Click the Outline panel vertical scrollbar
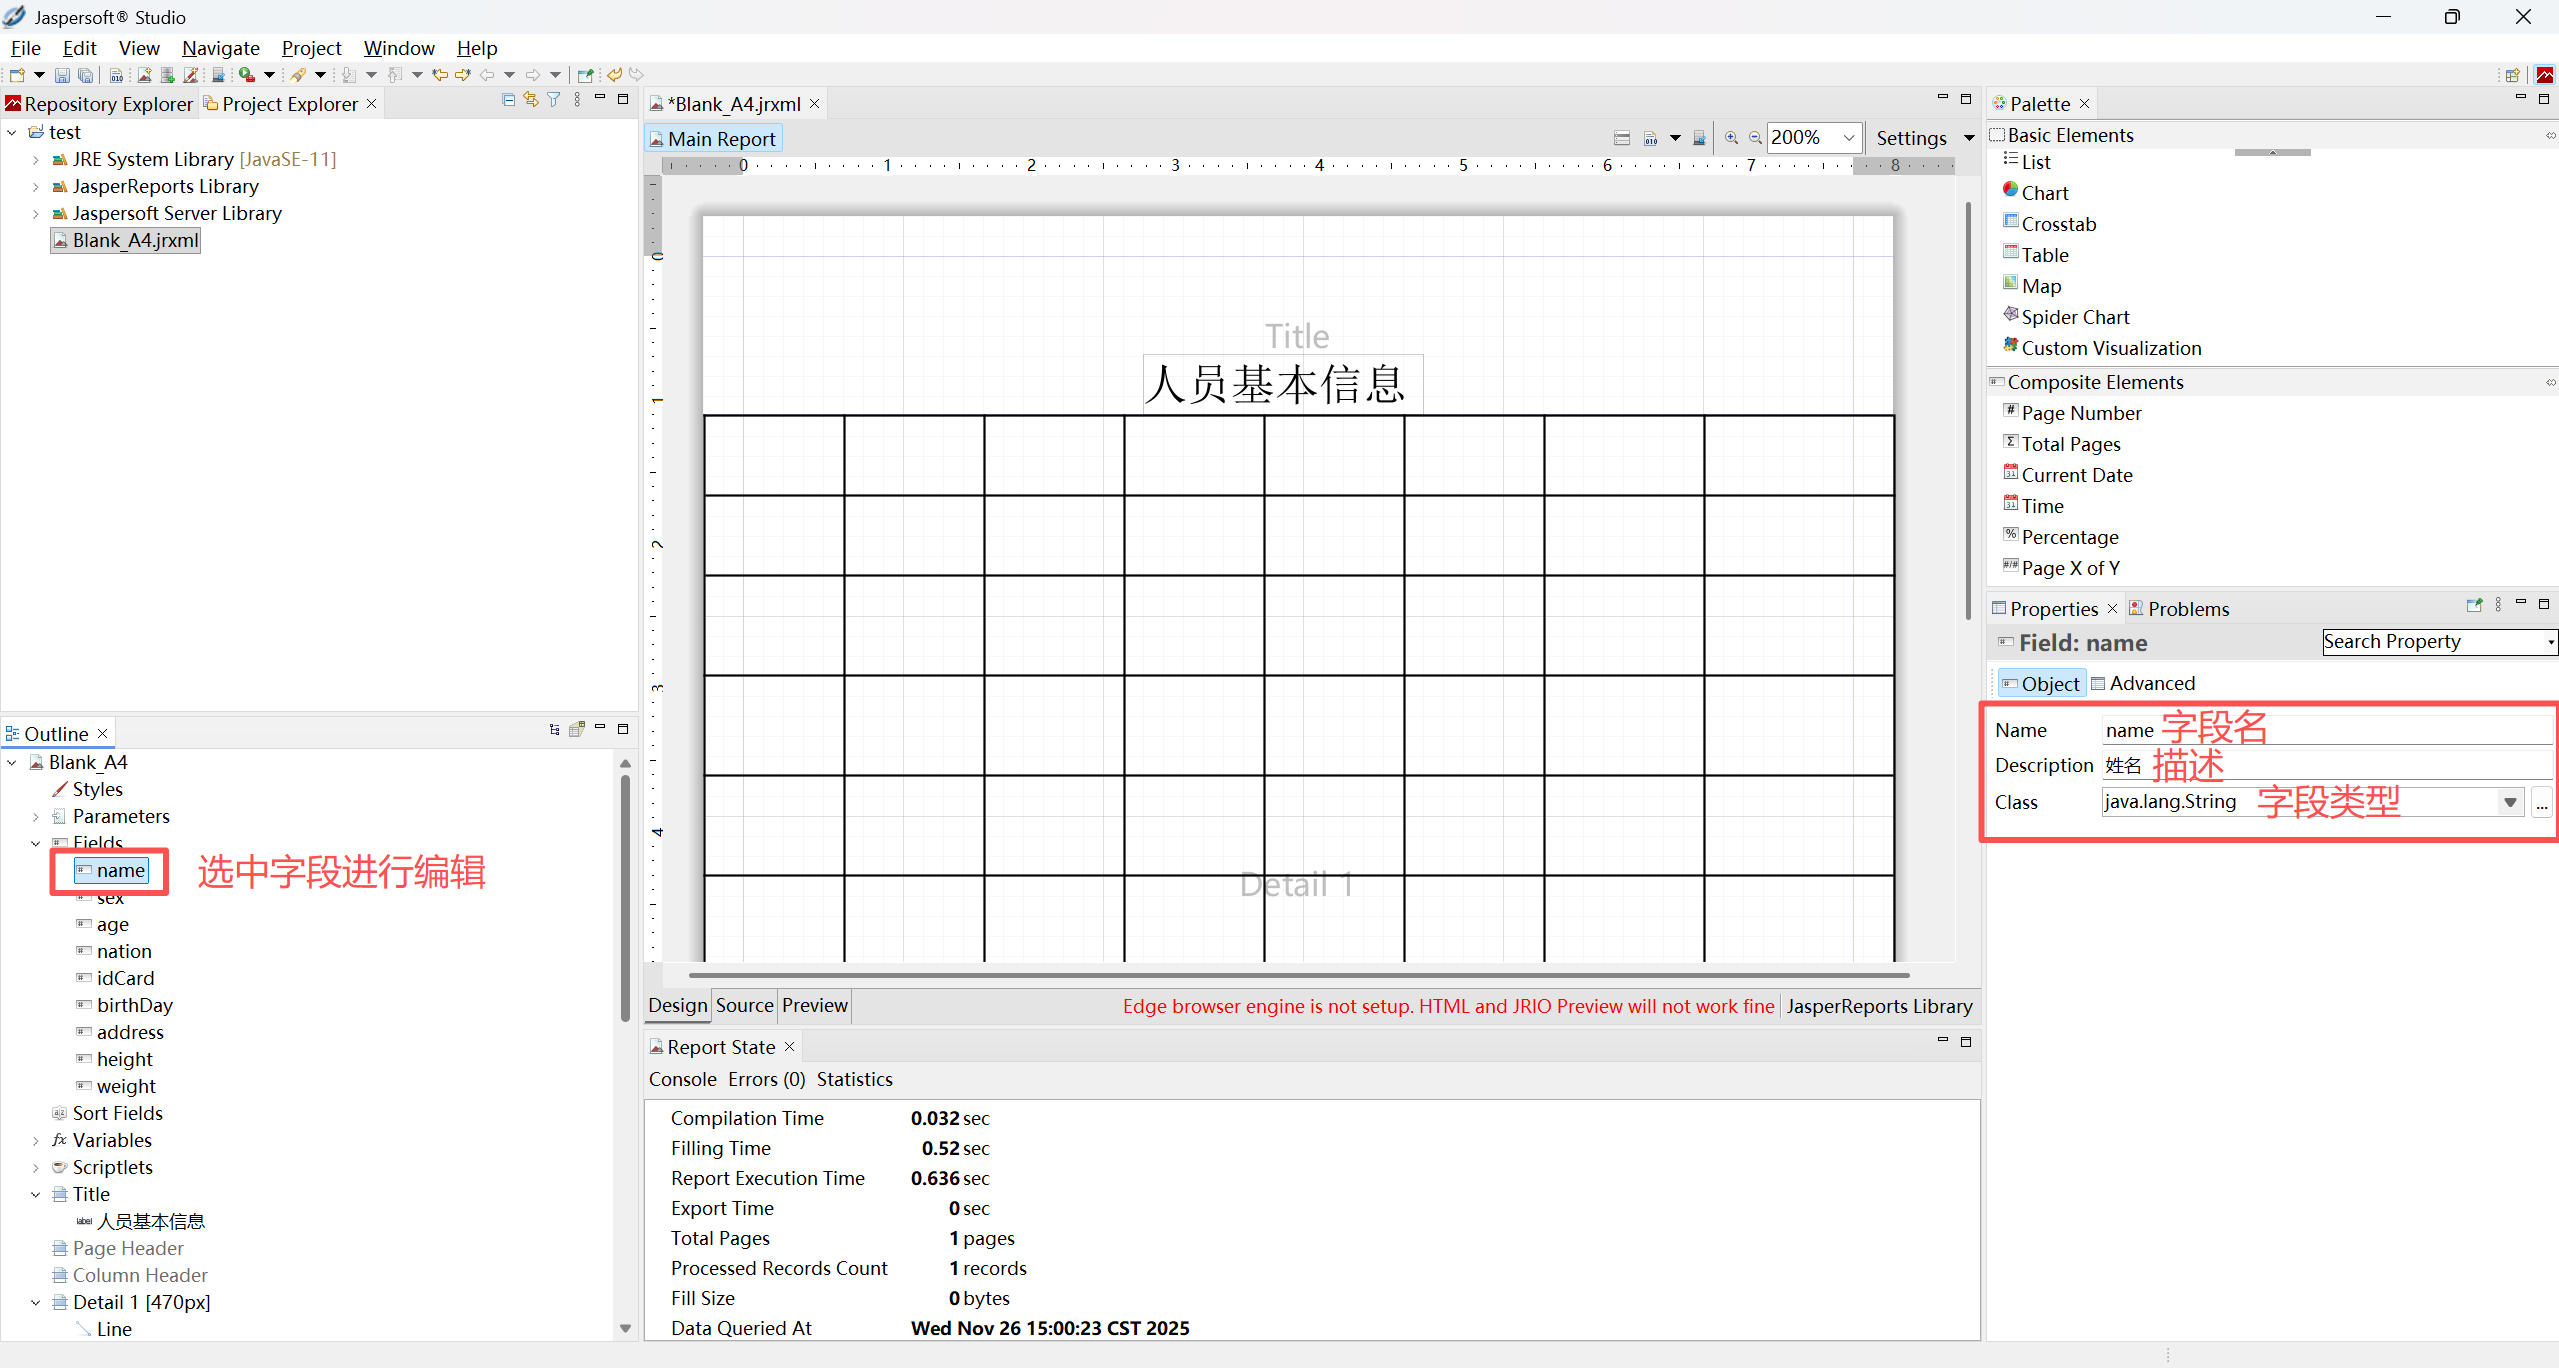The width and height of the screenshot is (2559, 1368). tap(625, 900)
